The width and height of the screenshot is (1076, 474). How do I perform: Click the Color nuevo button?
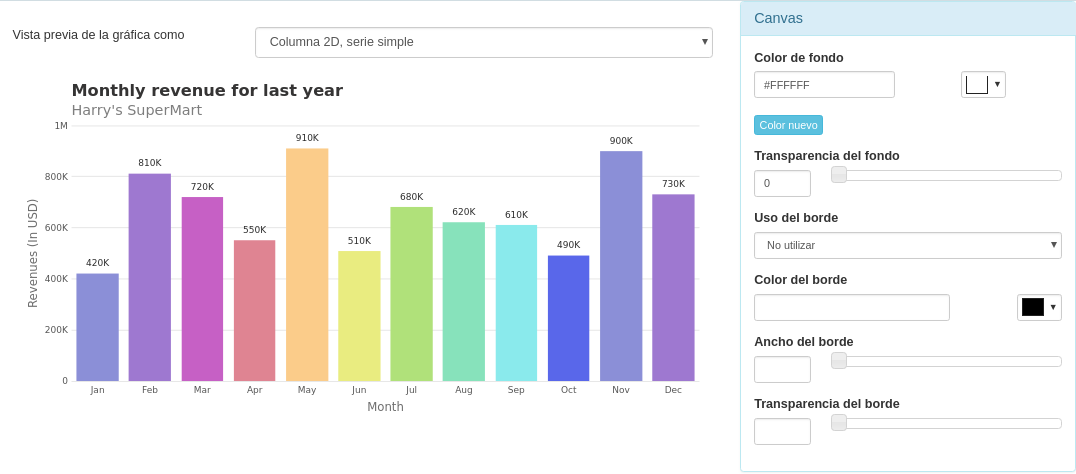(x=788, y=125)
